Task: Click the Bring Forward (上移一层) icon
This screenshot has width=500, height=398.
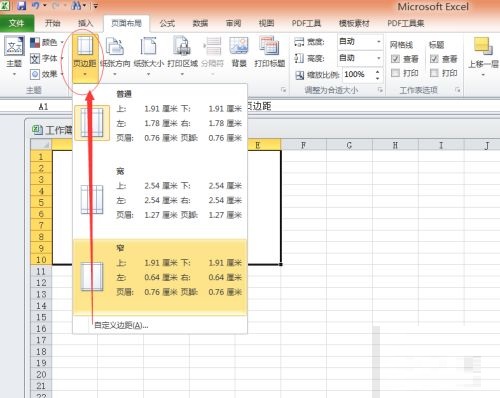Action: point(483,46)
